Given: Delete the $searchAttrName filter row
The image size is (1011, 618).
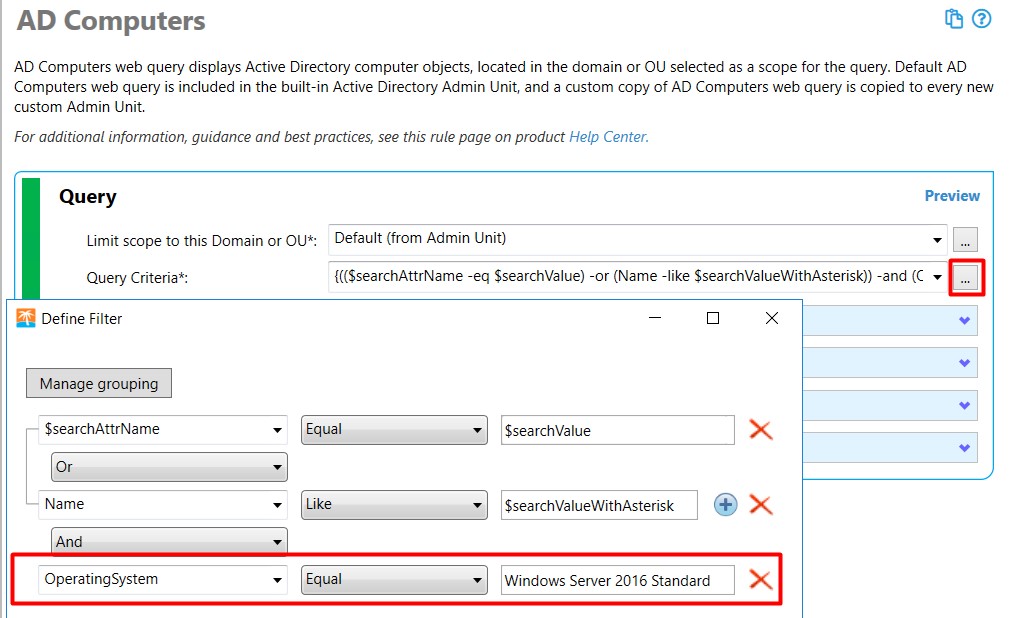Looking at the screenshot, I should click(x=761, y=430).
